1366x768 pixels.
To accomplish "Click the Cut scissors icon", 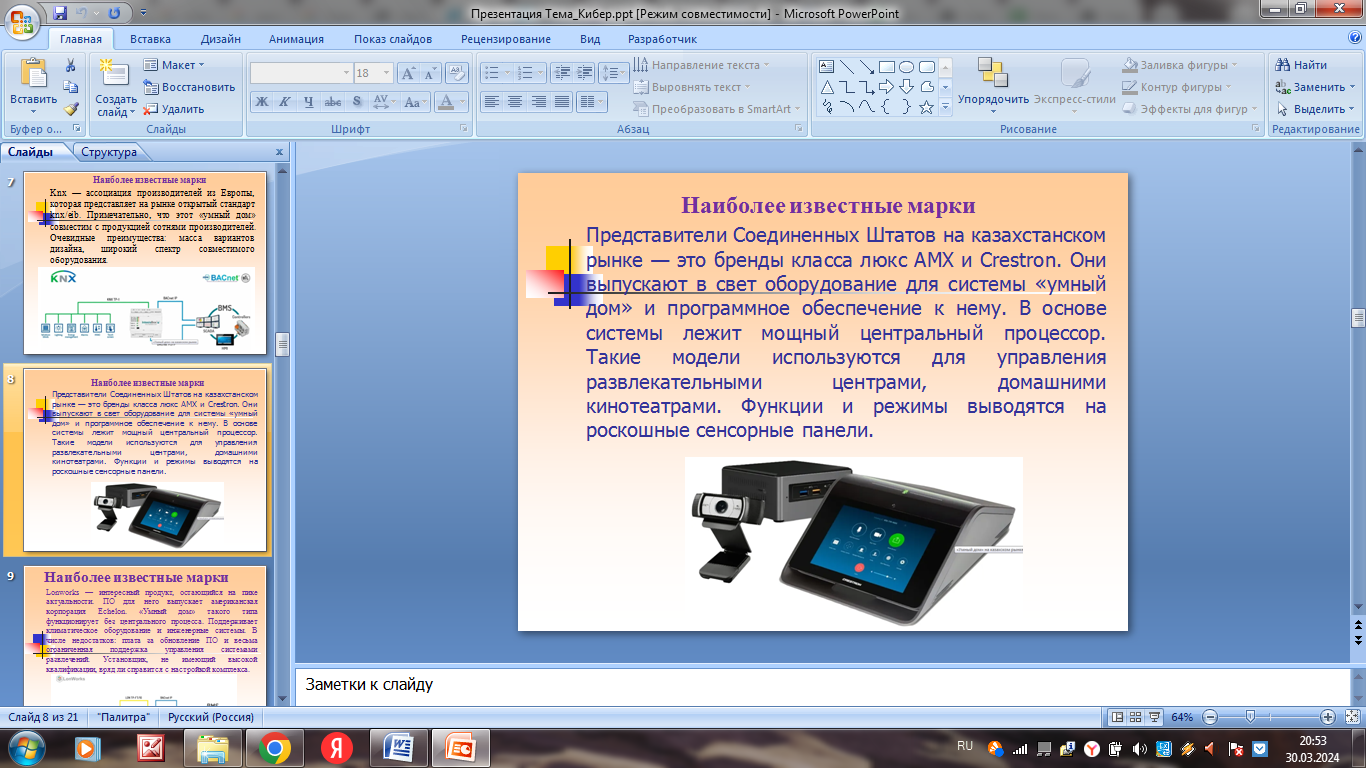I will tap(71, 65).
